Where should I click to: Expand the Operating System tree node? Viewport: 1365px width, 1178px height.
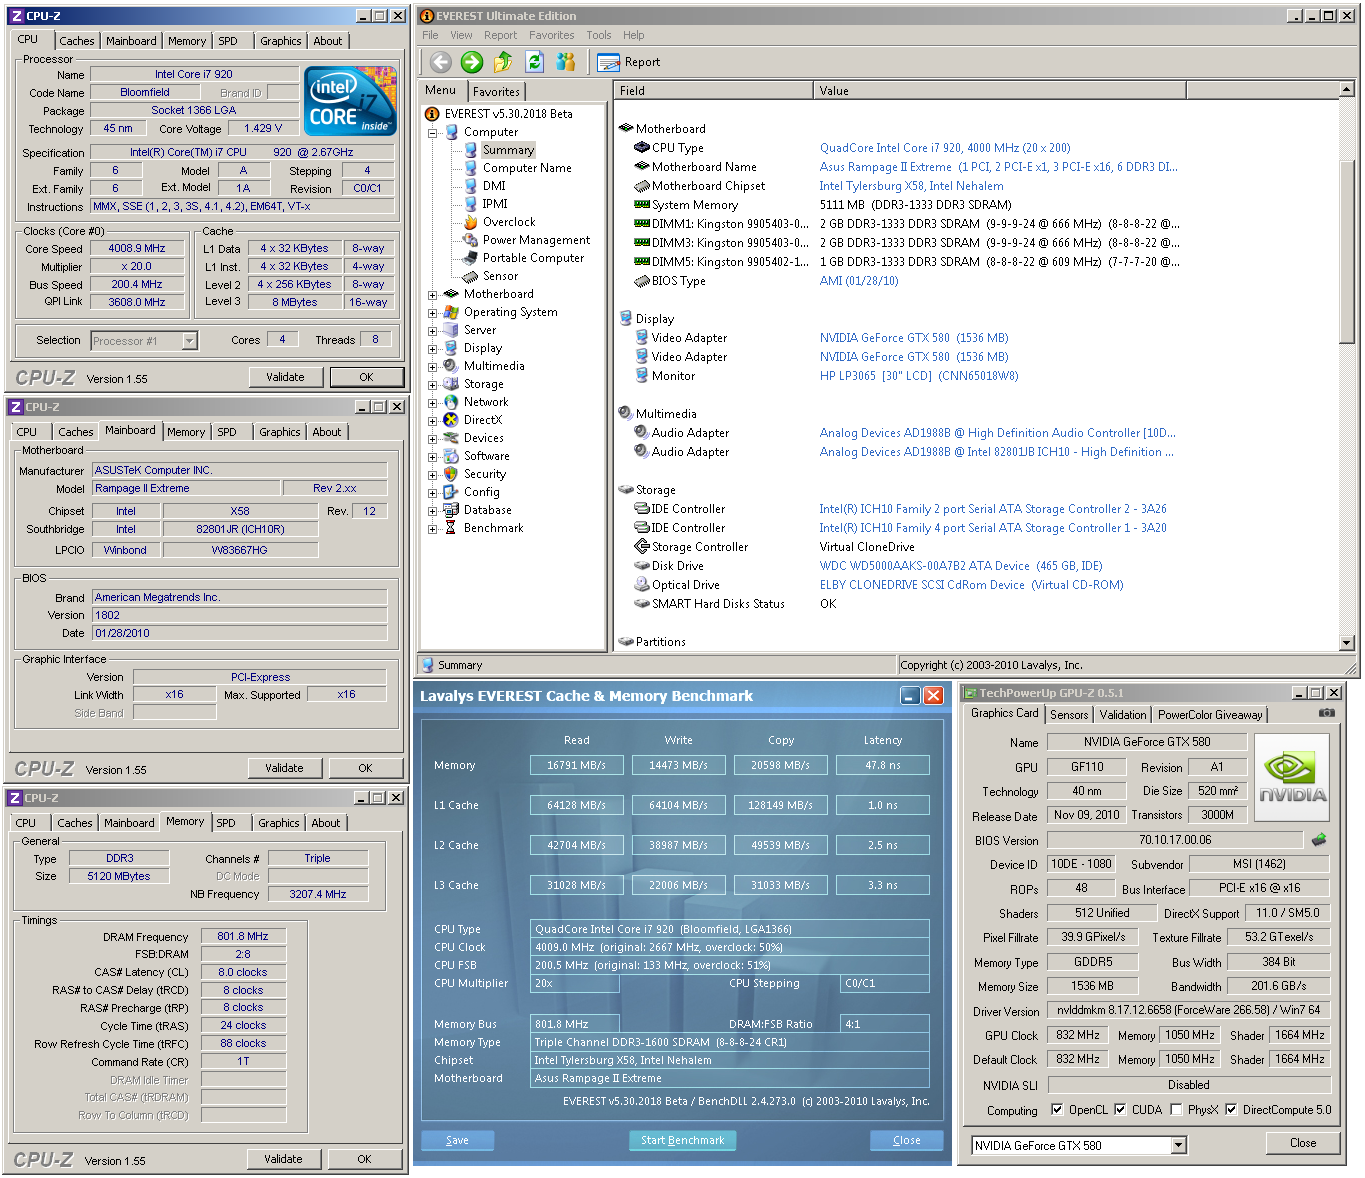pos(433,312)
